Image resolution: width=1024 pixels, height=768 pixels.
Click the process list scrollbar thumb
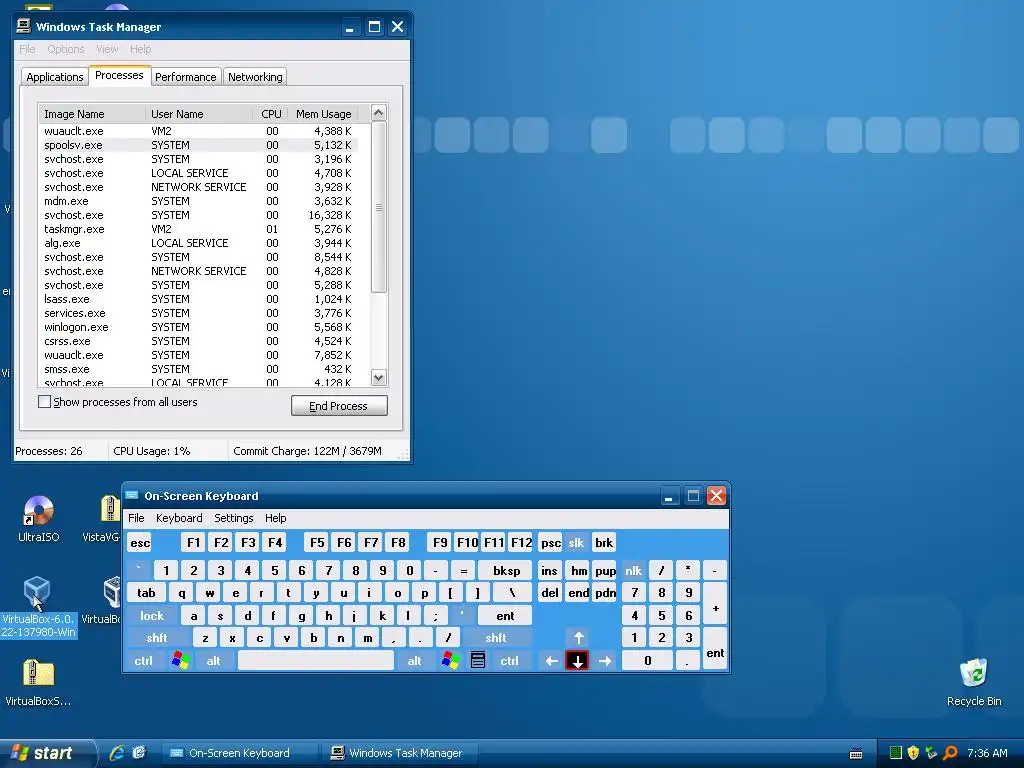tap(379, 208)
